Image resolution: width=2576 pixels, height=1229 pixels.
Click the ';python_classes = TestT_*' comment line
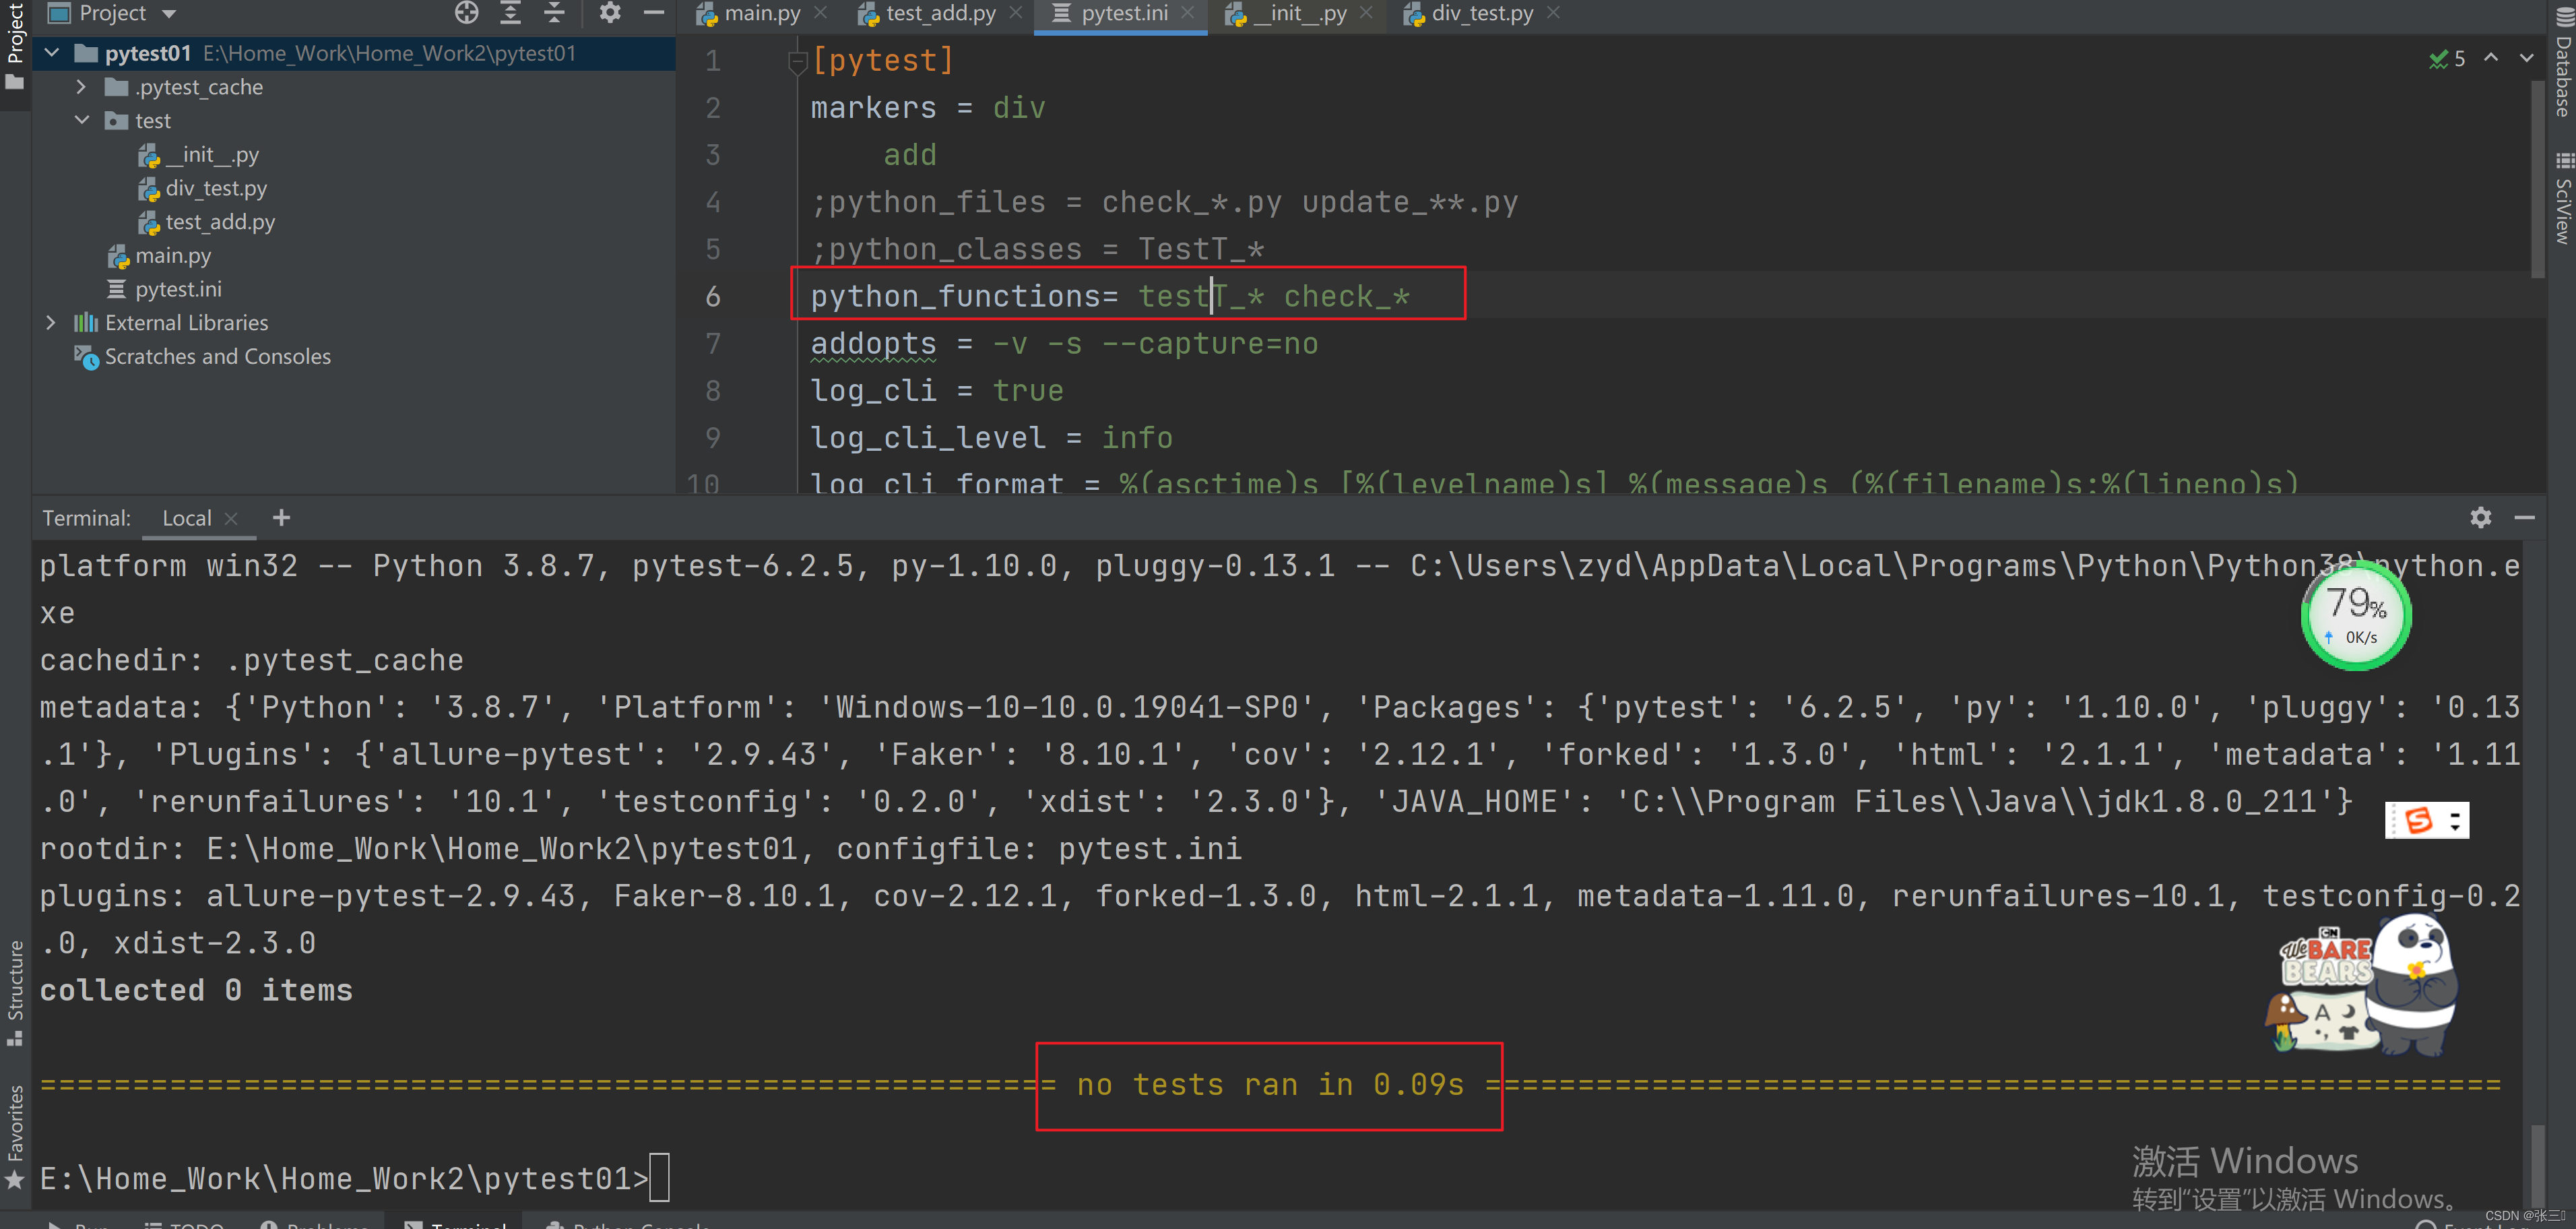[1037, 250]
